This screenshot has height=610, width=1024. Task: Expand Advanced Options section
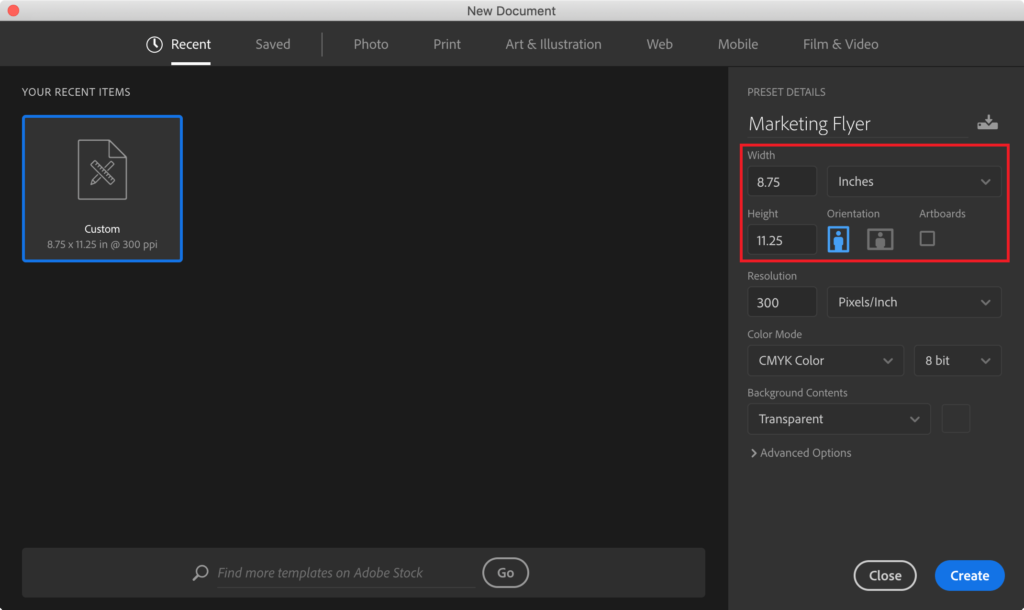tap(800, 453)
